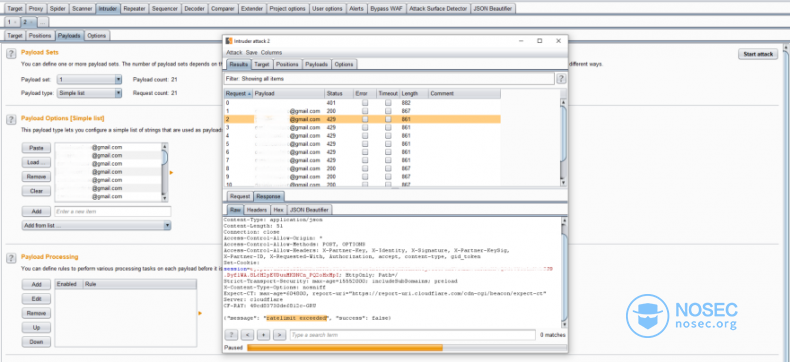
Task: Open the Payload type Simple list dropdown
Action: click(89, 93)
